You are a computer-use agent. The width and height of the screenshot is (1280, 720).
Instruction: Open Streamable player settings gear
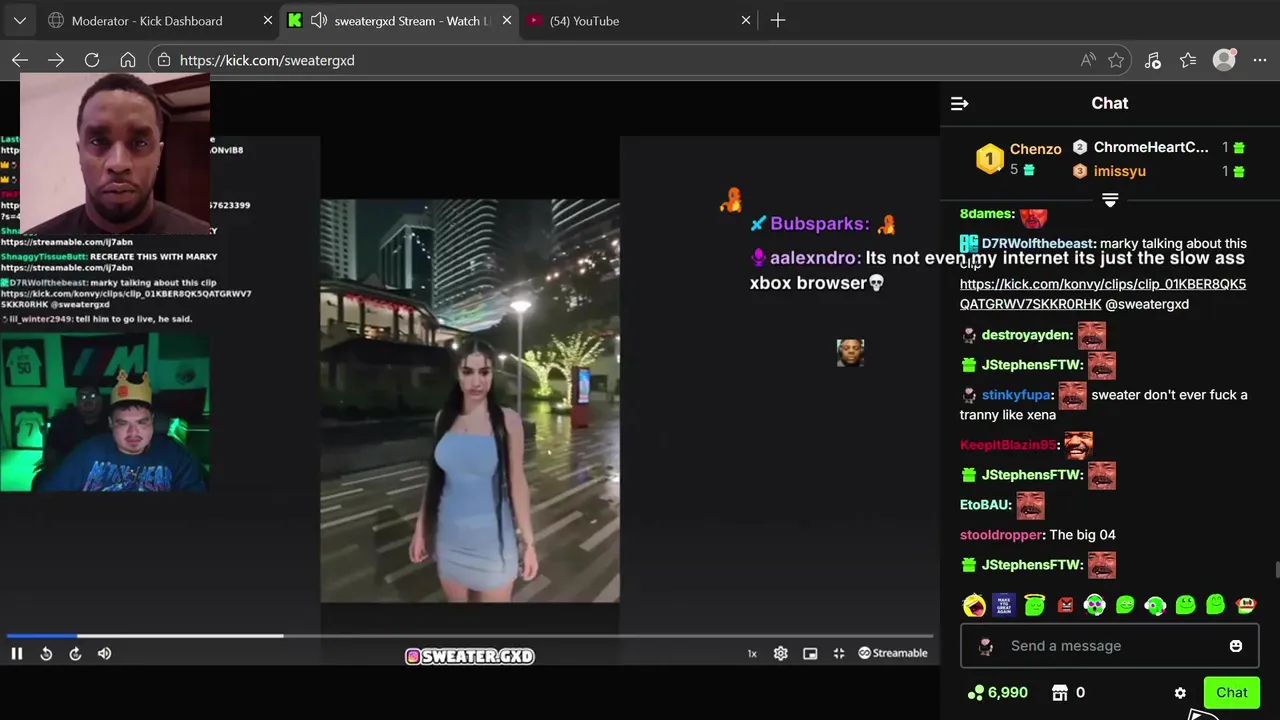(781, 653)
